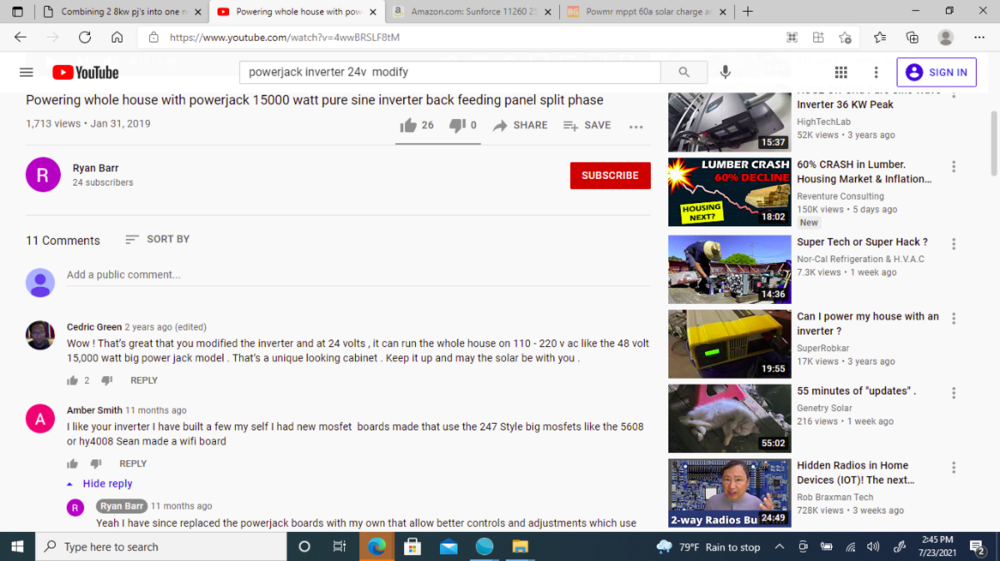
Task: Open the YouTube apps grid icon
Action: point(841,73)
